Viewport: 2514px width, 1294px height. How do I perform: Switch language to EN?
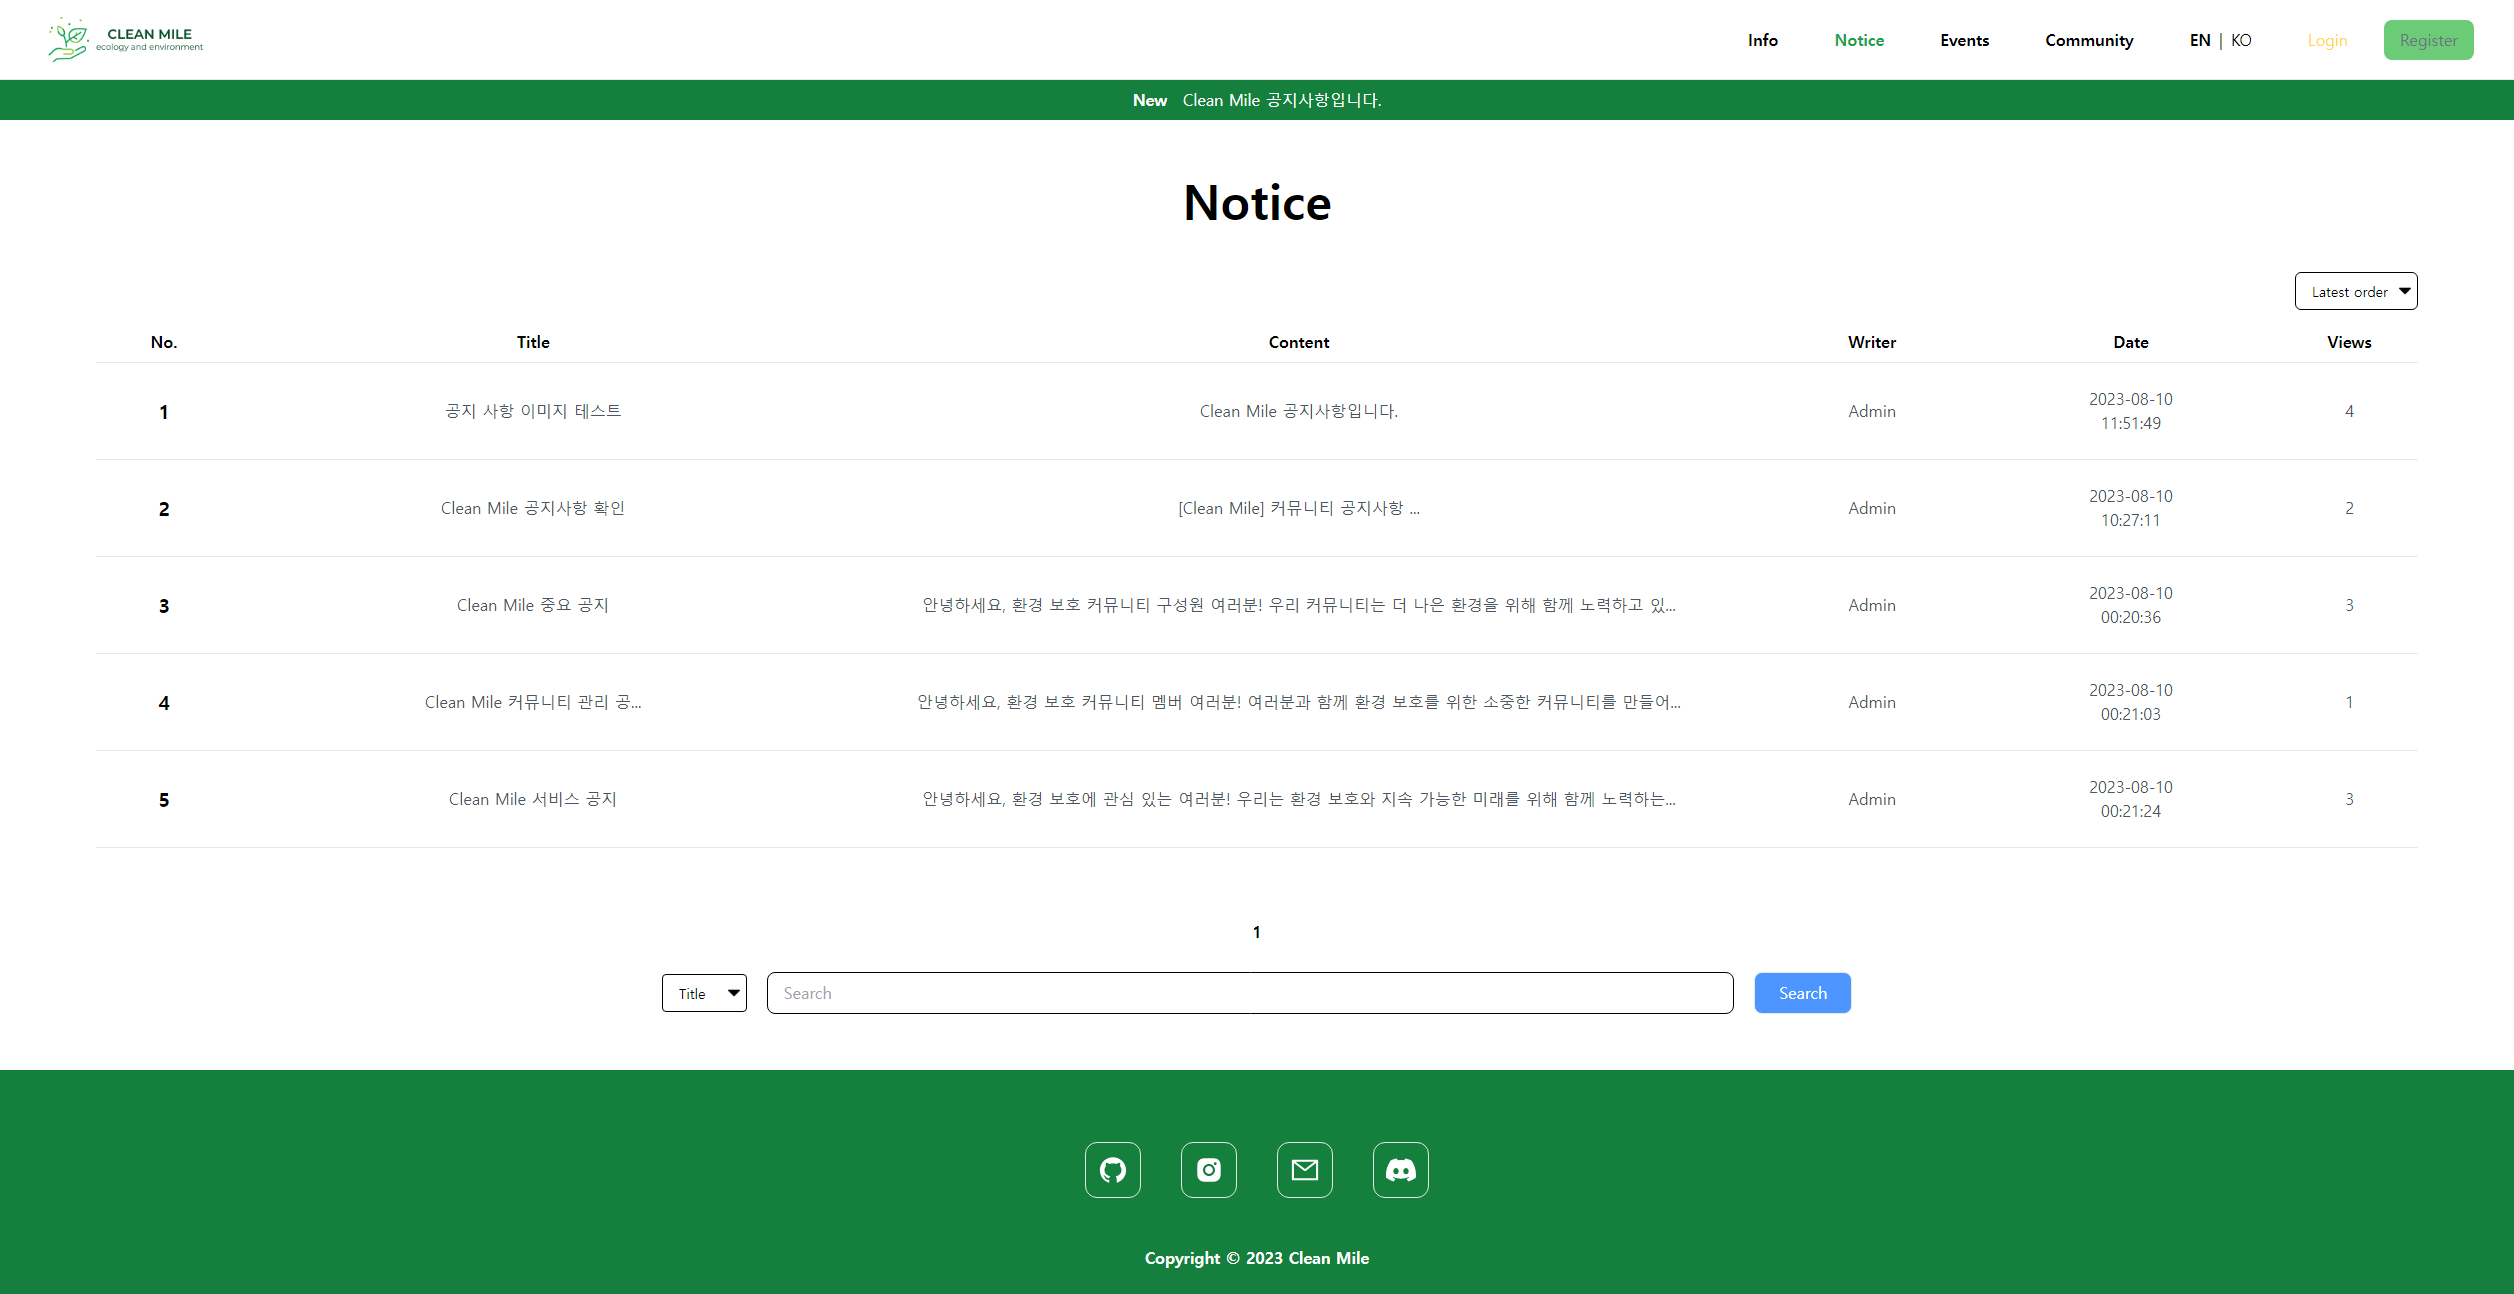2200,40
